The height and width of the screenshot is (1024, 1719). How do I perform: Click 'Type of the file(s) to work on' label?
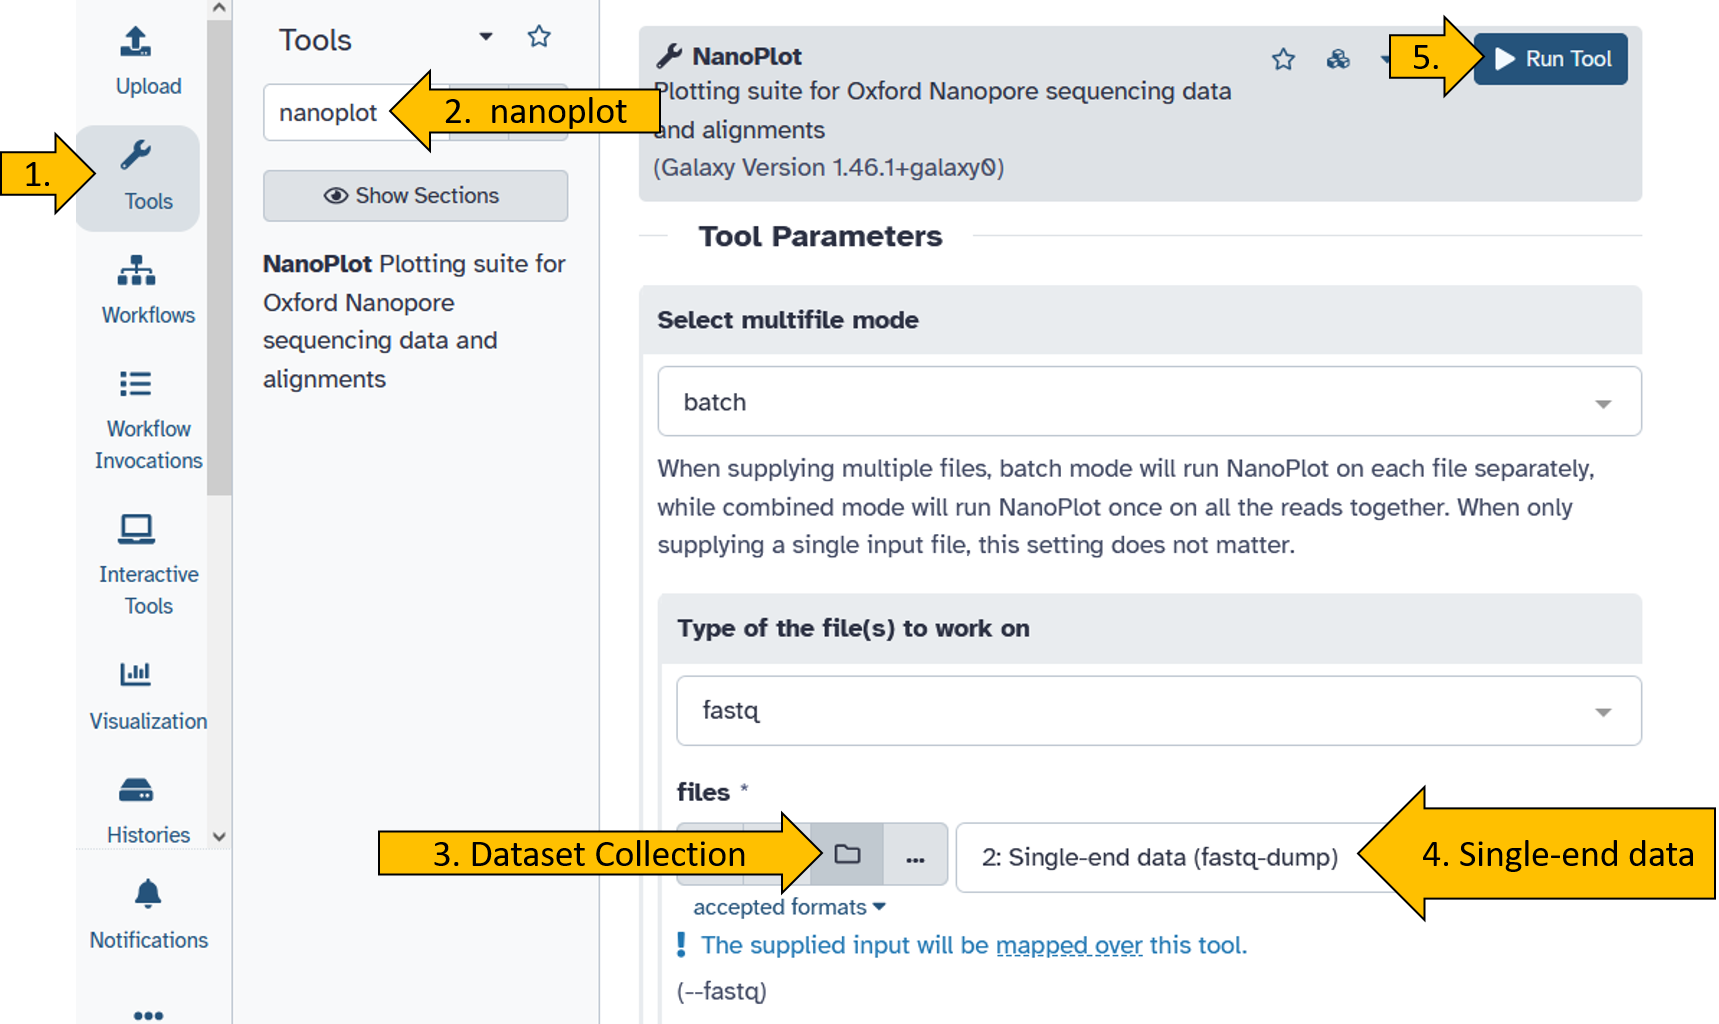pyautogui.click(x=853, y=628)
